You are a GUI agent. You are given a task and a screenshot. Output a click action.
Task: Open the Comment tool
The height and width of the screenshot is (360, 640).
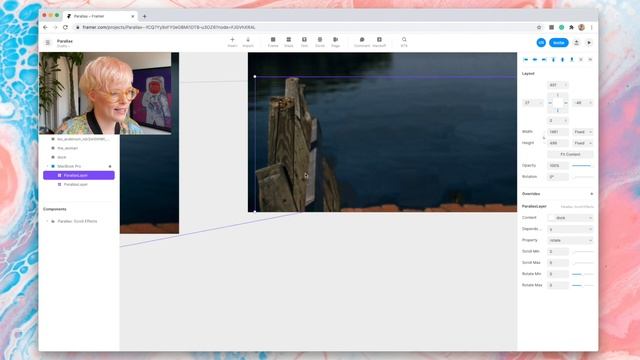coord(362,42)
